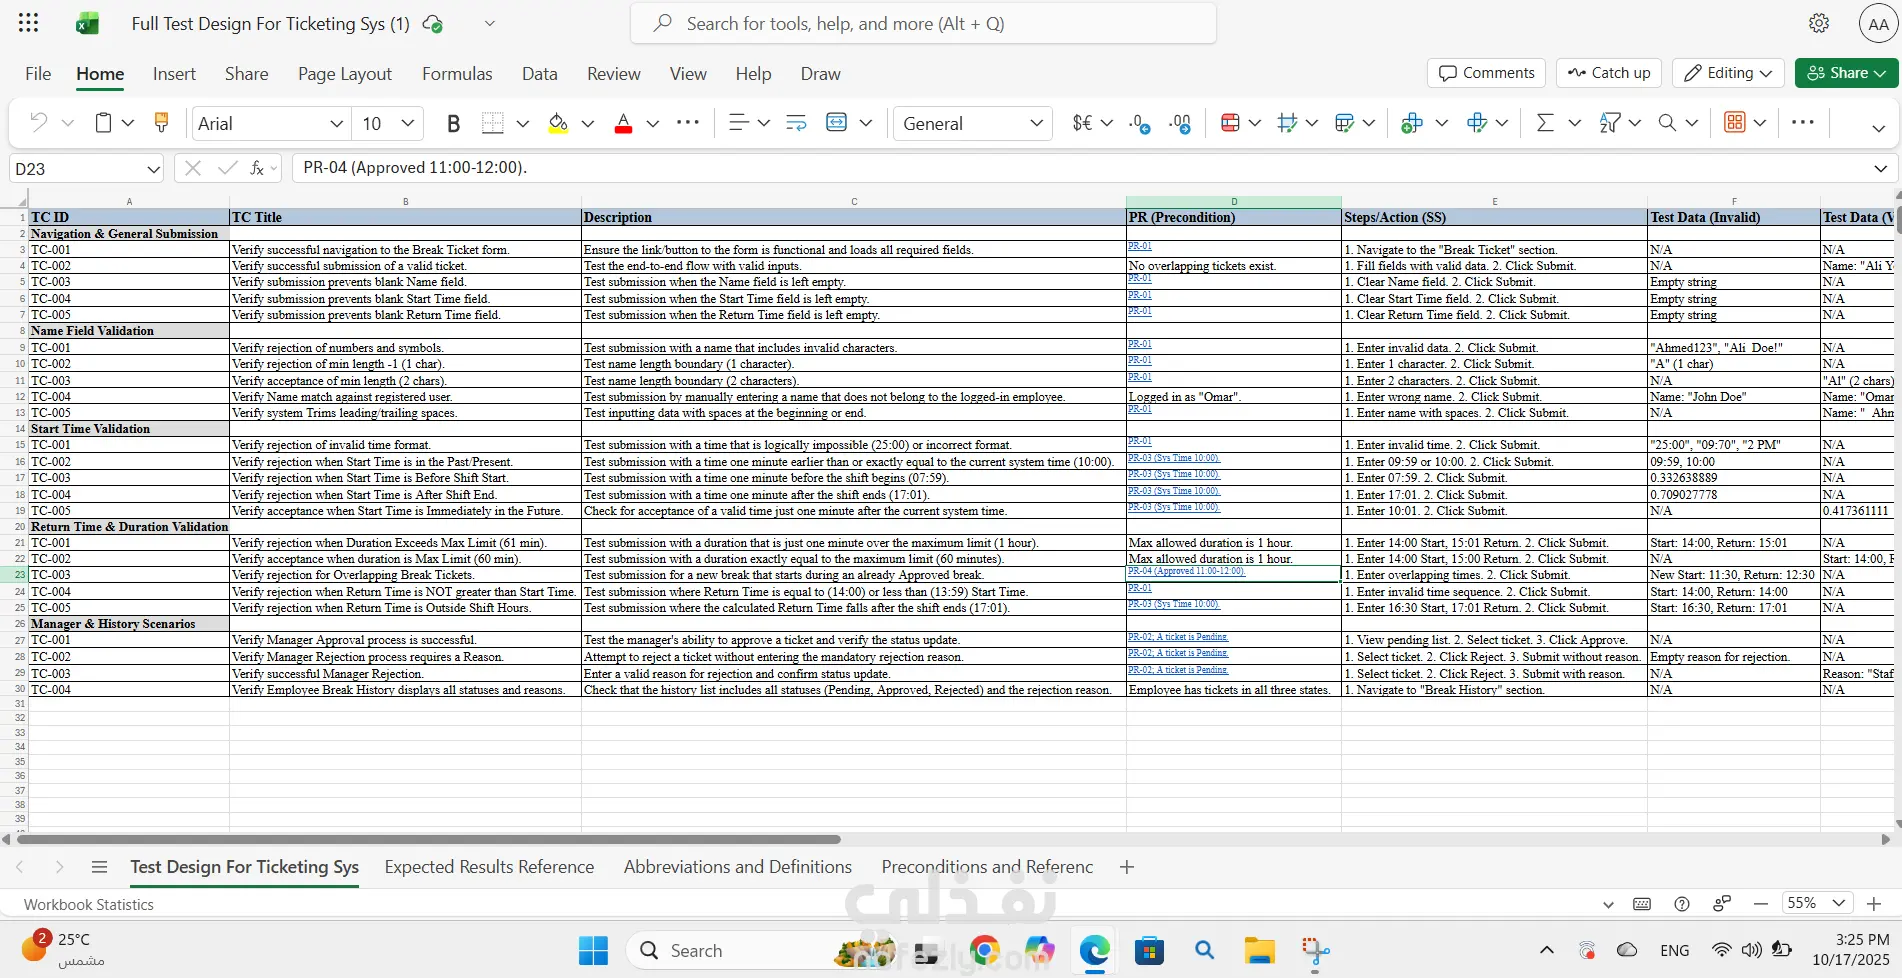Click the decrease decimal icon
1902x978 pixels.
click(x=1139, y=123)
